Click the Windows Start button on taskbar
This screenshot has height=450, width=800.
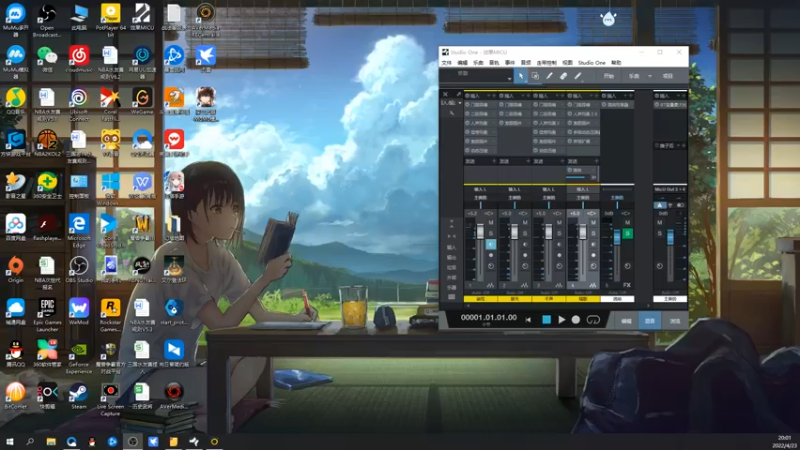pos(10,441)
